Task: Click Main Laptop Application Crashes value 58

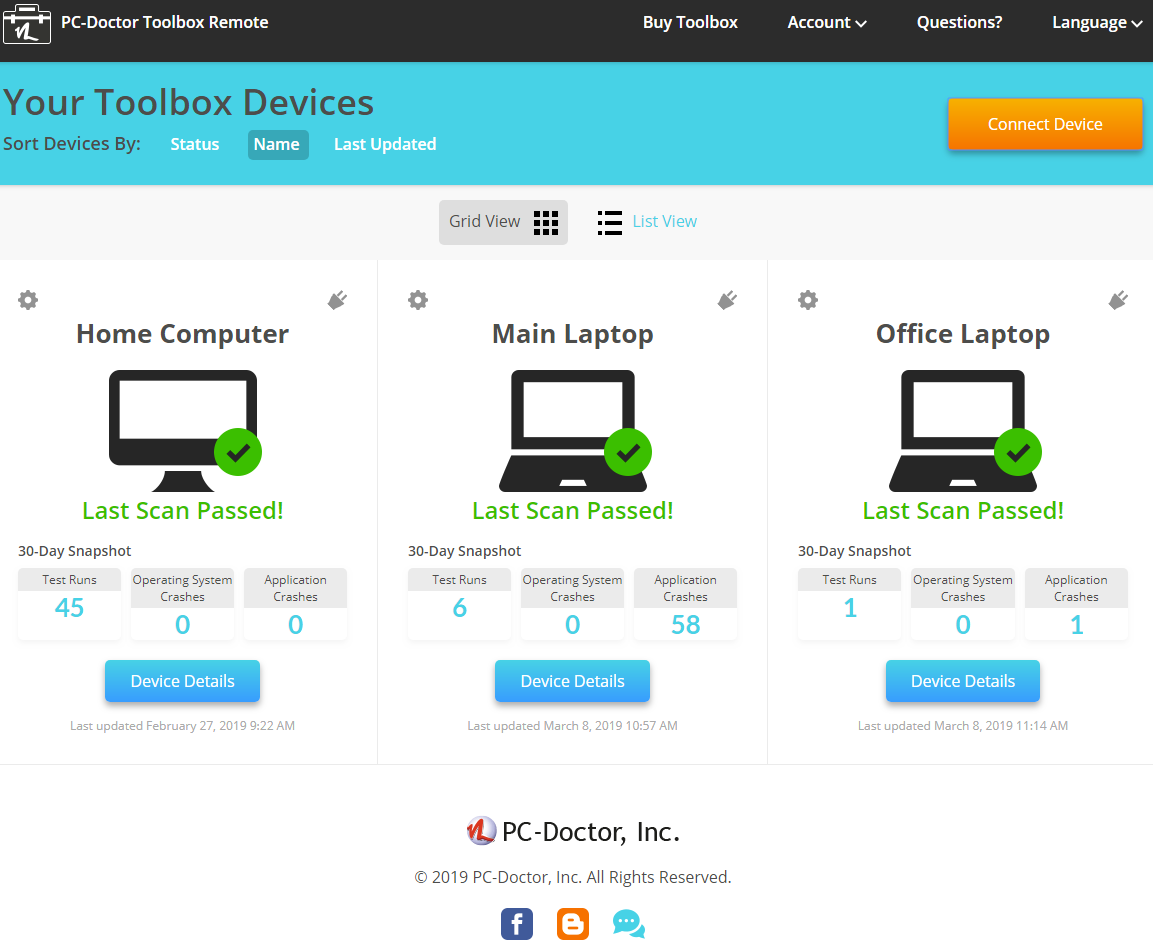Action: point(685,624)
